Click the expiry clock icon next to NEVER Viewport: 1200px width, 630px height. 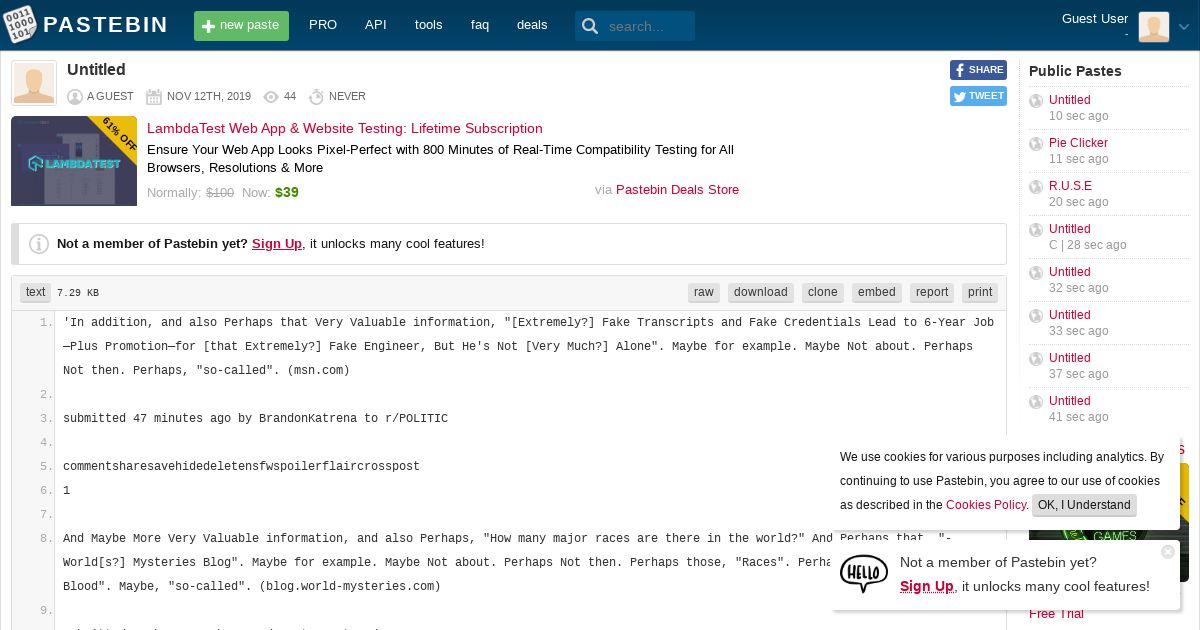316,97
